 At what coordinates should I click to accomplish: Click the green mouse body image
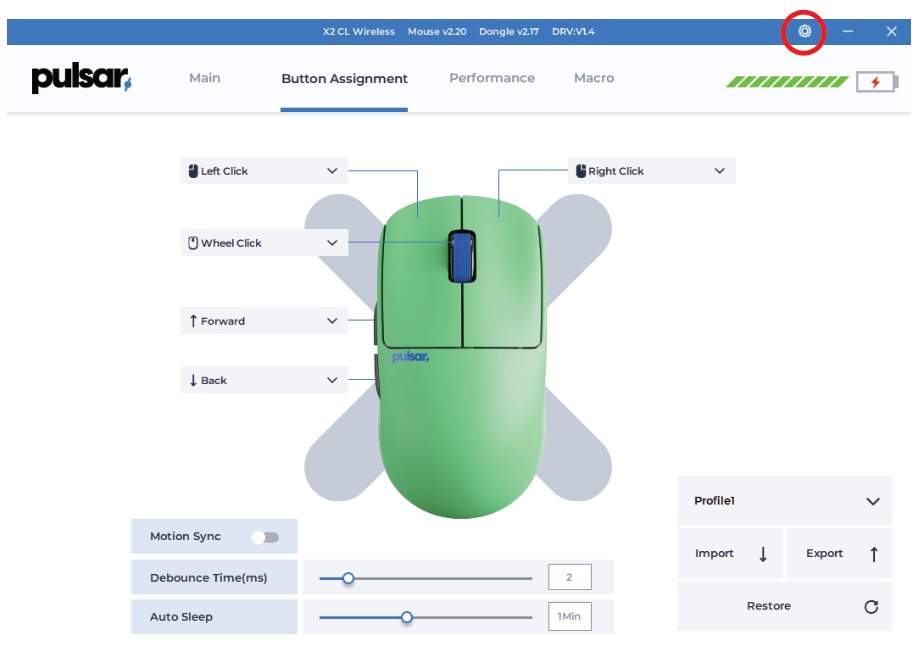462,356
